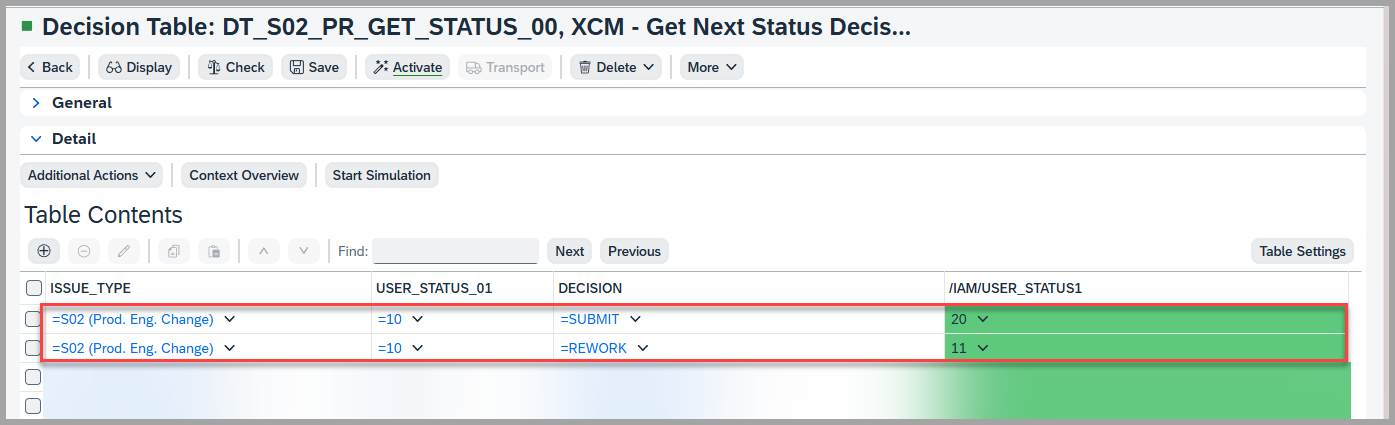Collapse the Detail section
The height and width of the screenshot is (425, 1395).
point(36,139)
